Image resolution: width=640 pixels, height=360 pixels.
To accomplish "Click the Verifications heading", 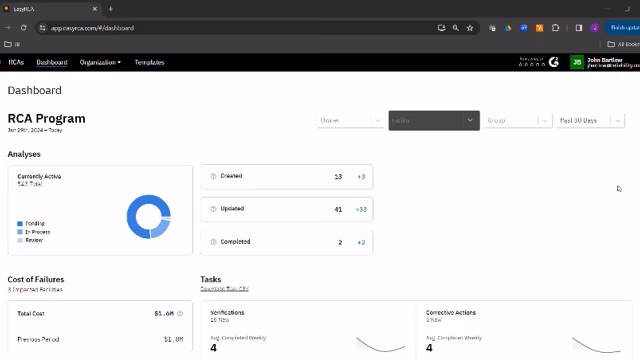I will pos(227,313).
